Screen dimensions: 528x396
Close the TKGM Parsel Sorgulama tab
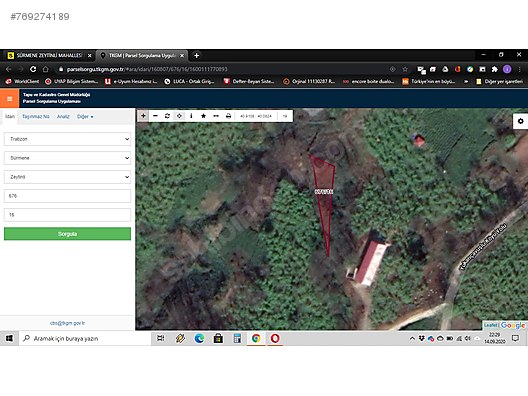[x=182, y=56]
